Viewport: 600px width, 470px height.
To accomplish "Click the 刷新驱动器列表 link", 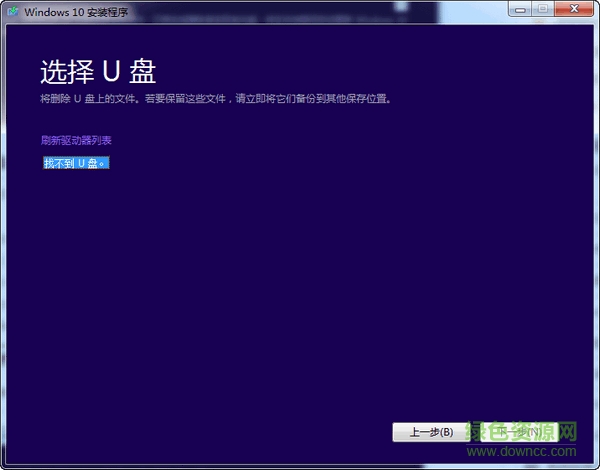I will pos(76,140).
